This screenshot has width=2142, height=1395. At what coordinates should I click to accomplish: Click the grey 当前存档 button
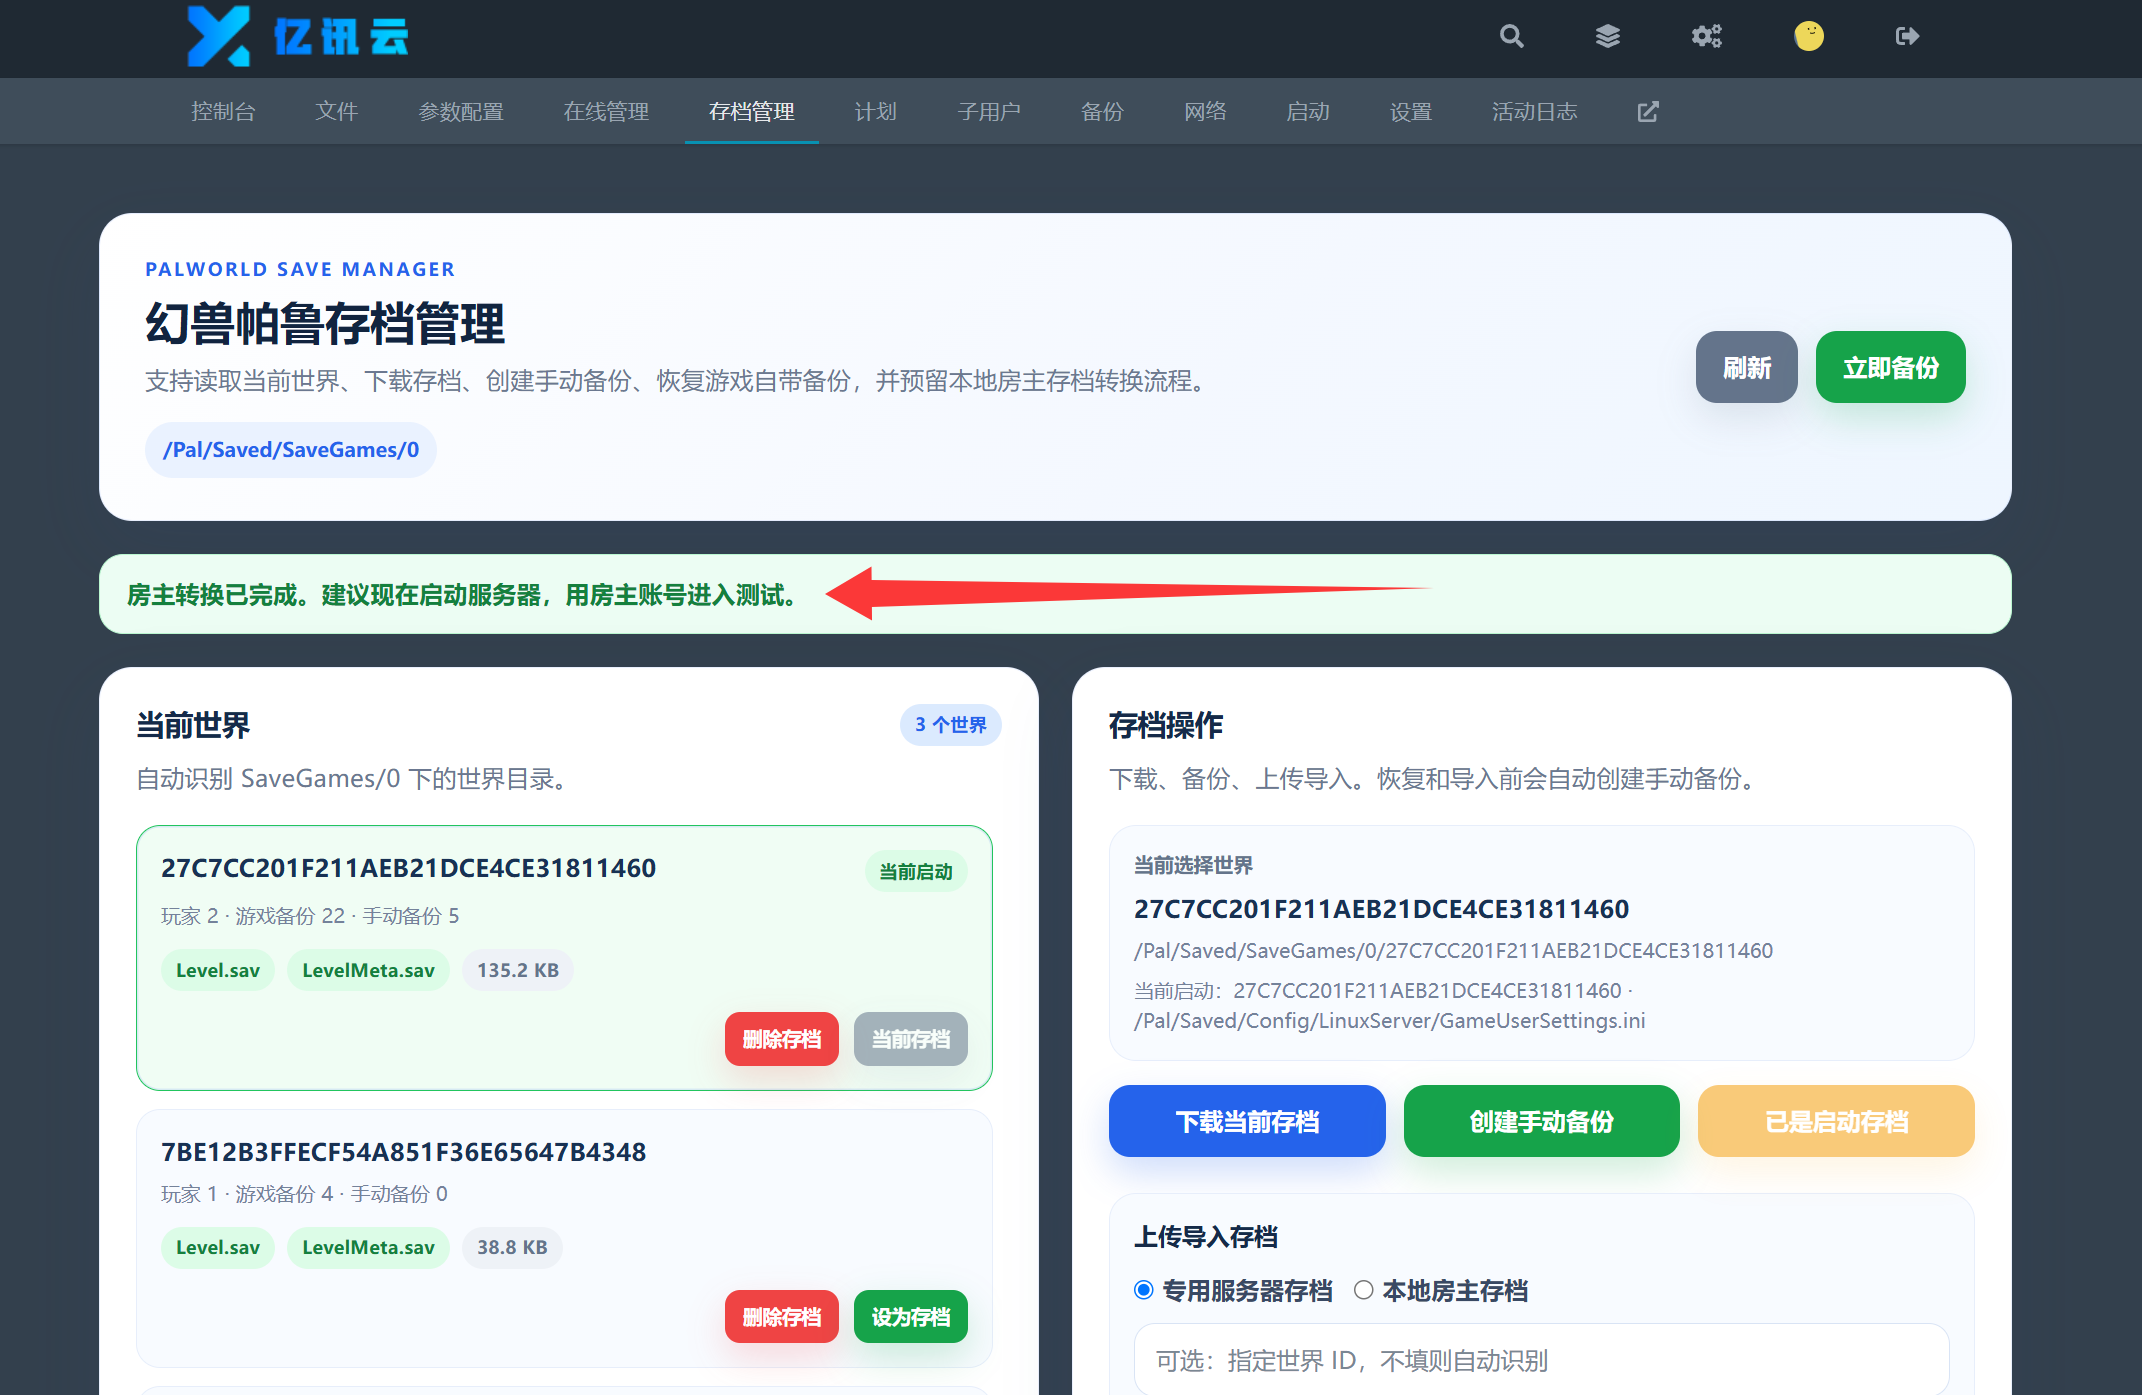pyautogui.click(x=911, y=1039)
